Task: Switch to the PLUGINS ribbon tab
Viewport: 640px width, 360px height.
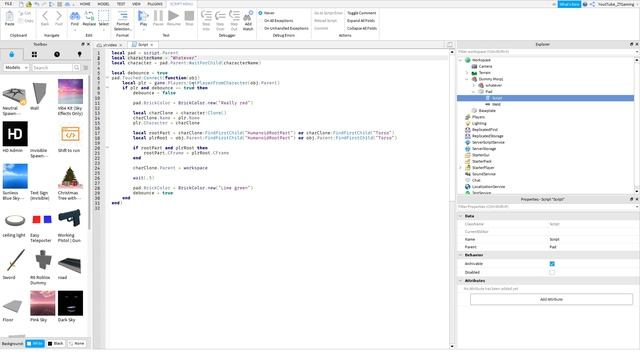Action: pos(155,4)
